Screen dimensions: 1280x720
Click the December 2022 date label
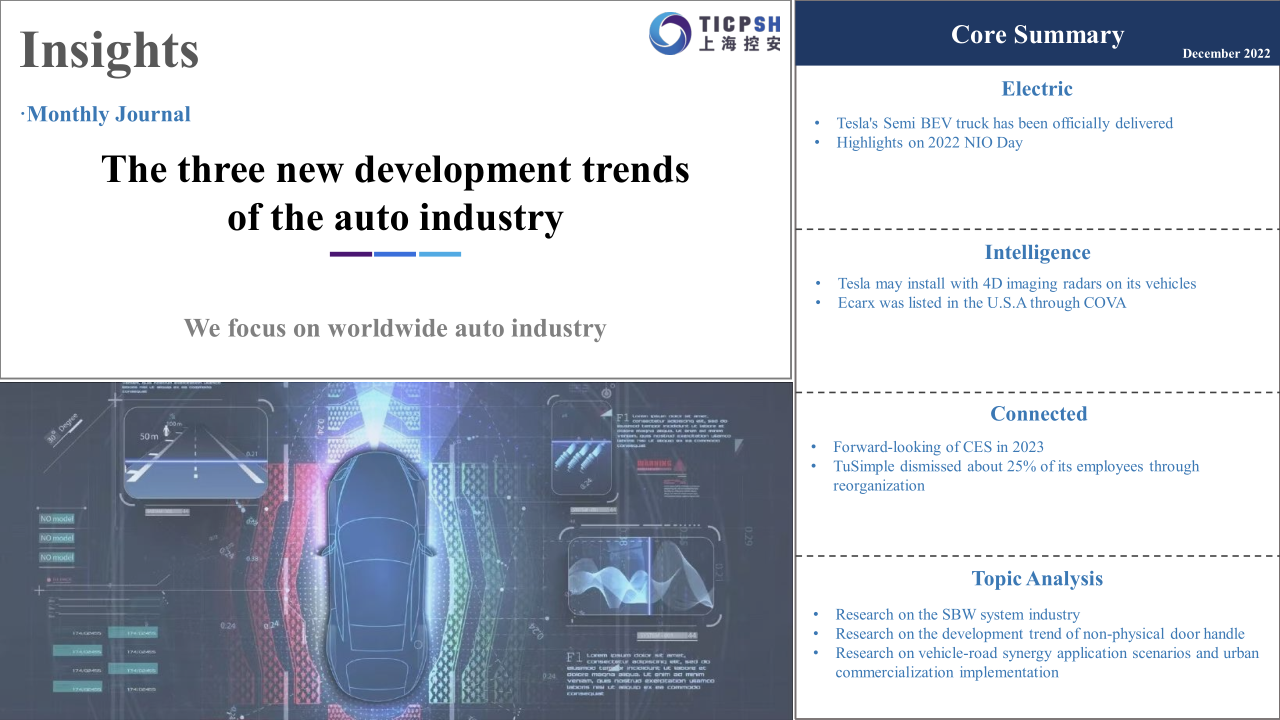(x=1225, y=54)
